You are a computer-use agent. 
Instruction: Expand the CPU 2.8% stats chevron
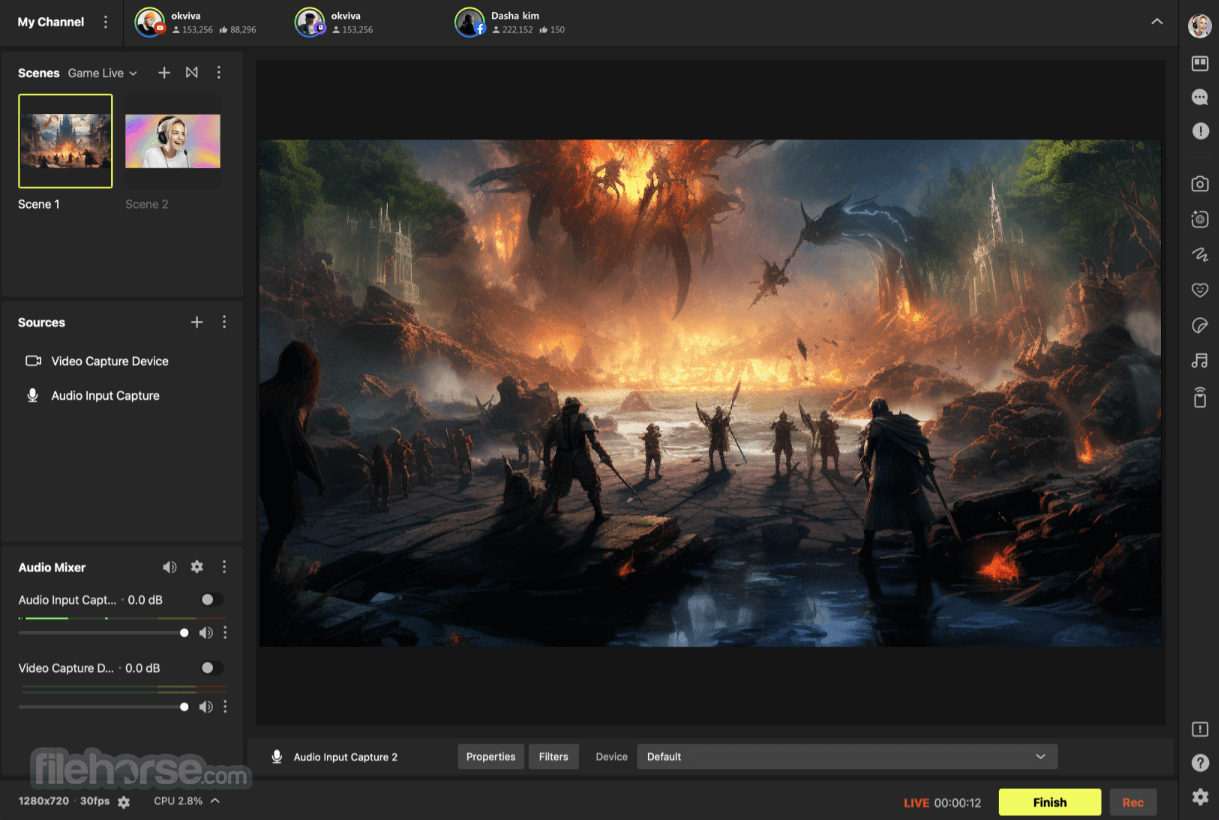215,801
